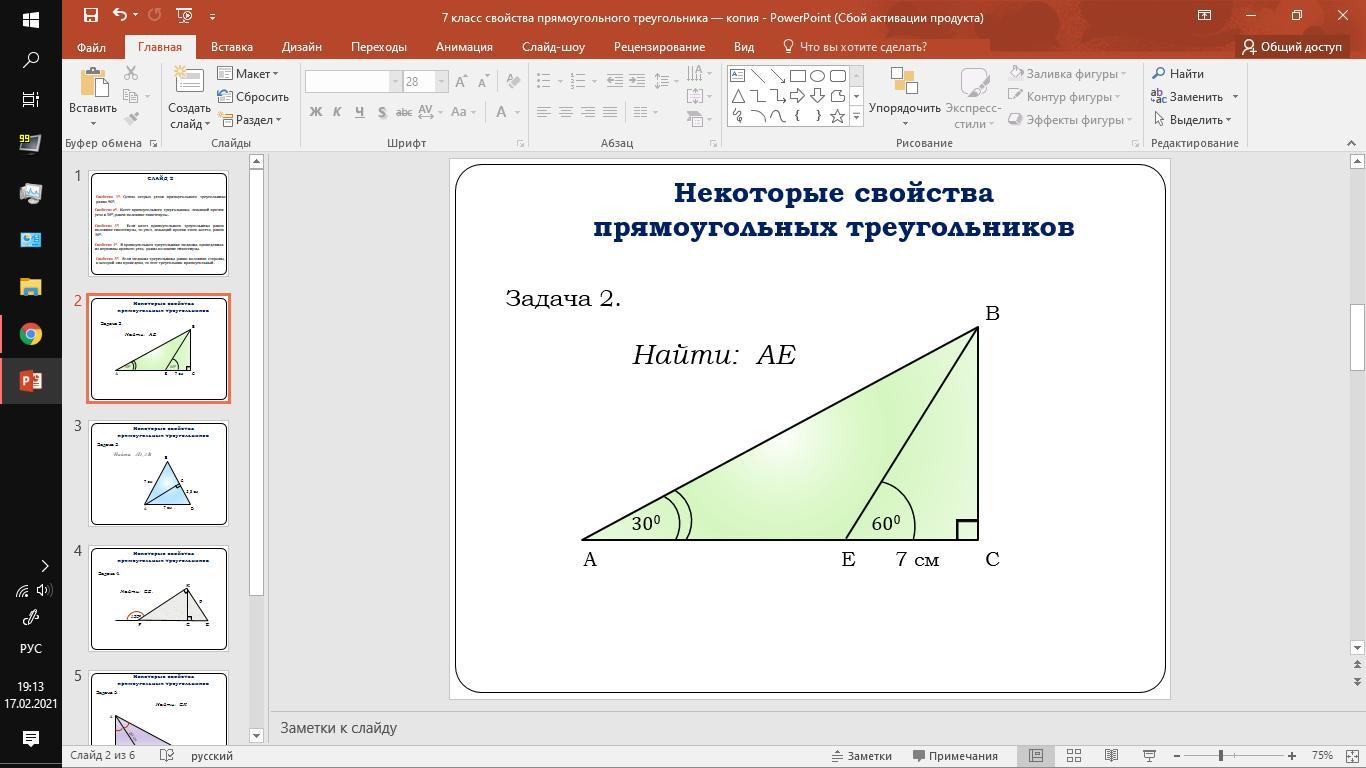This screenshot has height=768, width=1366.
Task: Click the Save icon in quick access toolbar
Action: (x=91, y=15)
